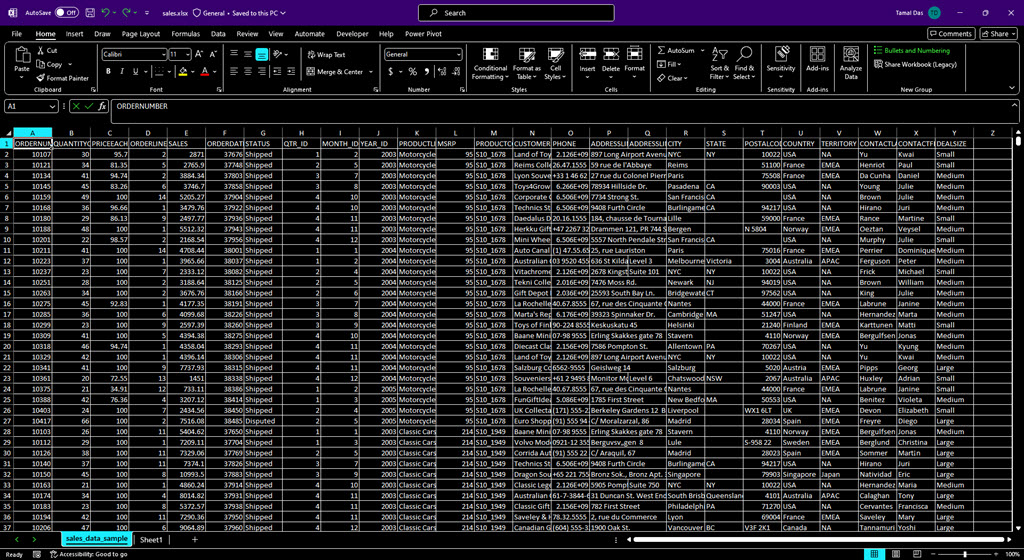1024x560 pixels.
Task: Click the yellow fill color button
Action: (x=183, y=72)
